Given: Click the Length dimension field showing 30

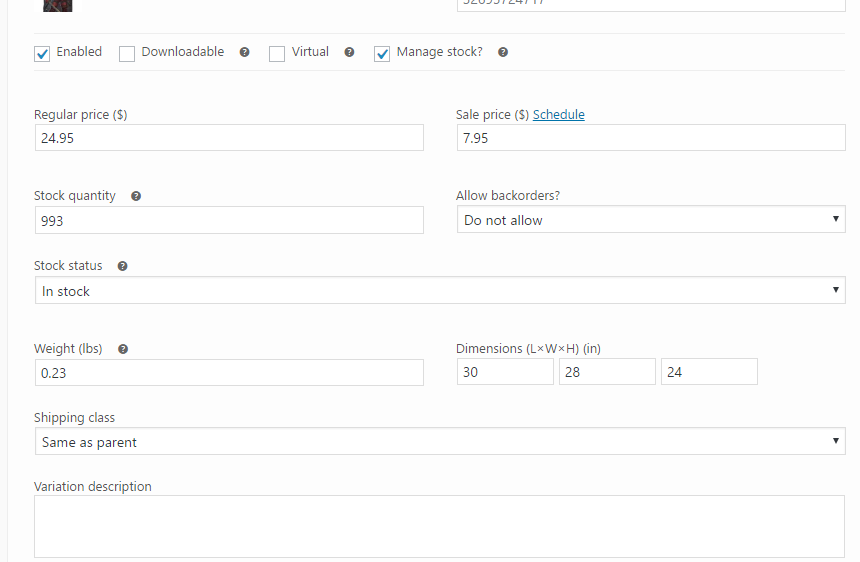Looking at the screenshot, I should [505, 372].
